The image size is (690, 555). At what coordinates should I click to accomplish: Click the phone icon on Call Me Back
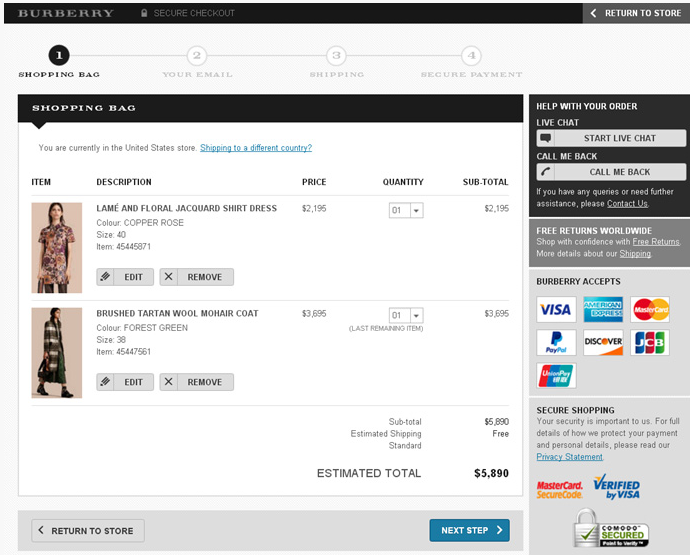(x=546, y=172)
